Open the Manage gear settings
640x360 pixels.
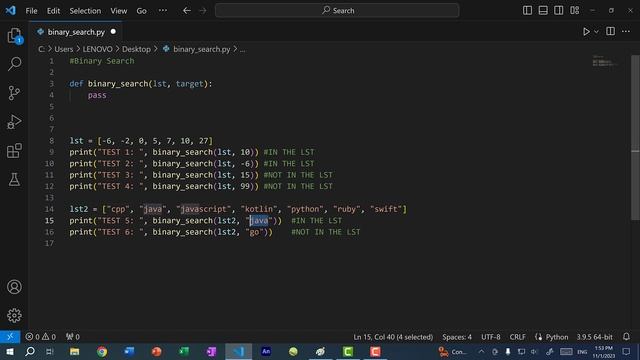pos(14,316)
